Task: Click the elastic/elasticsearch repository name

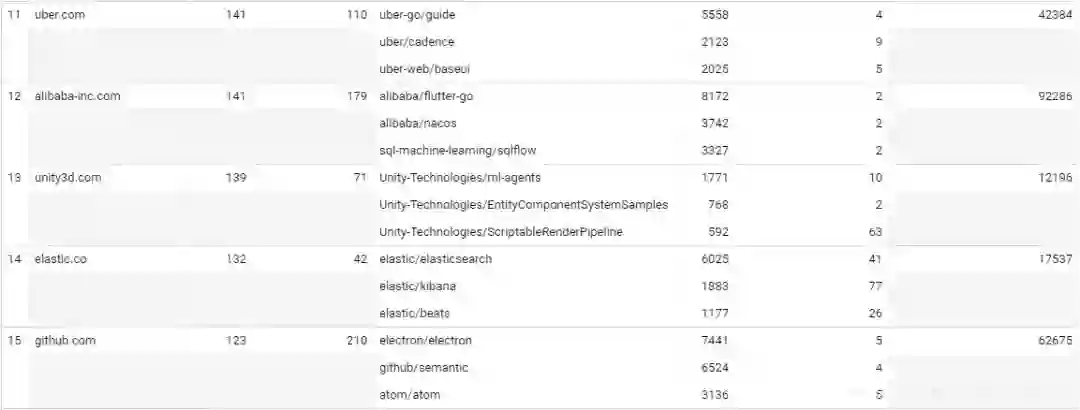Action: tap(436, 259)
